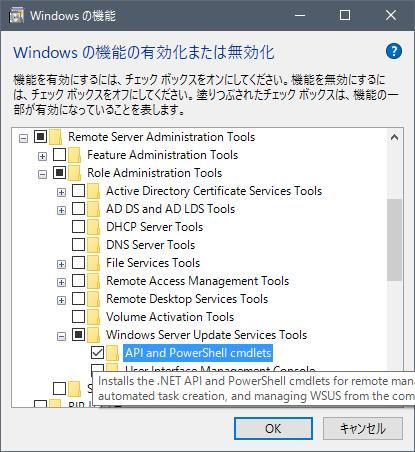Click the API and PowerShell cmdlets folder icon

[x=113, y=353]
